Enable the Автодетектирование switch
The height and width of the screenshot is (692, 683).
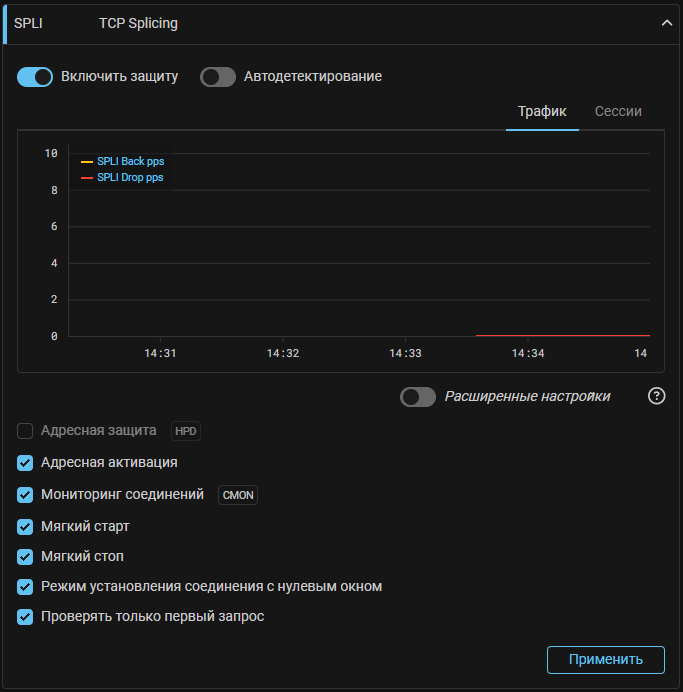(218, 77)
